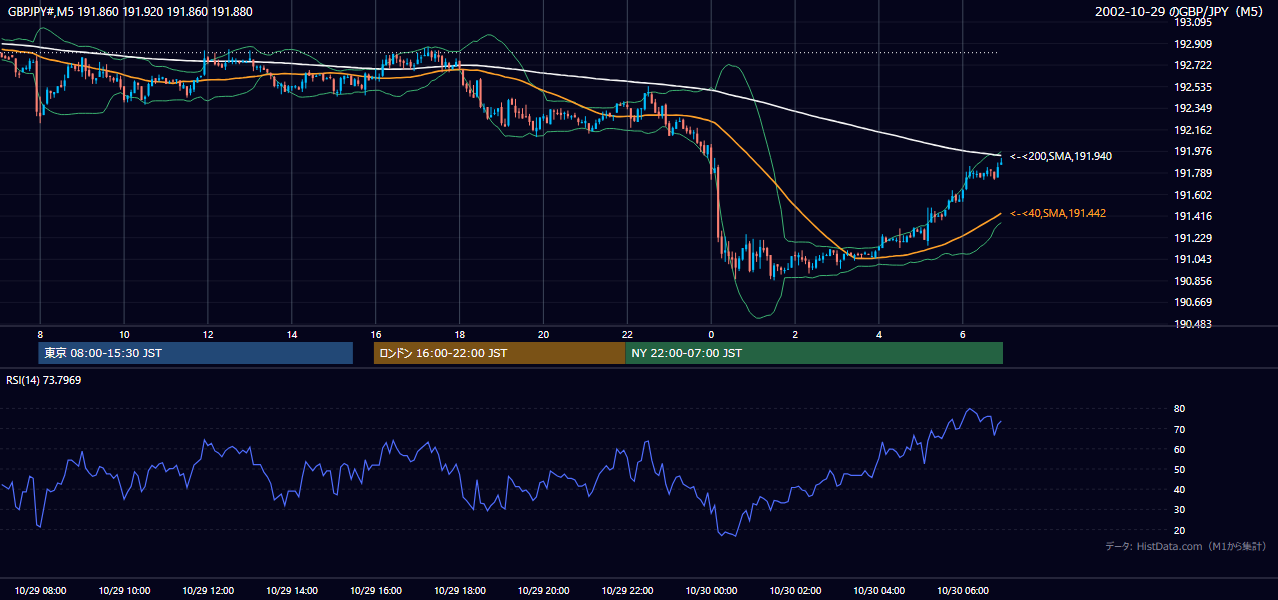The height and width of the screenshot is (600, 1278).
Task: Select the 東京 08:00-15:30 JST session bar
Action: click(x=196, y=353)
